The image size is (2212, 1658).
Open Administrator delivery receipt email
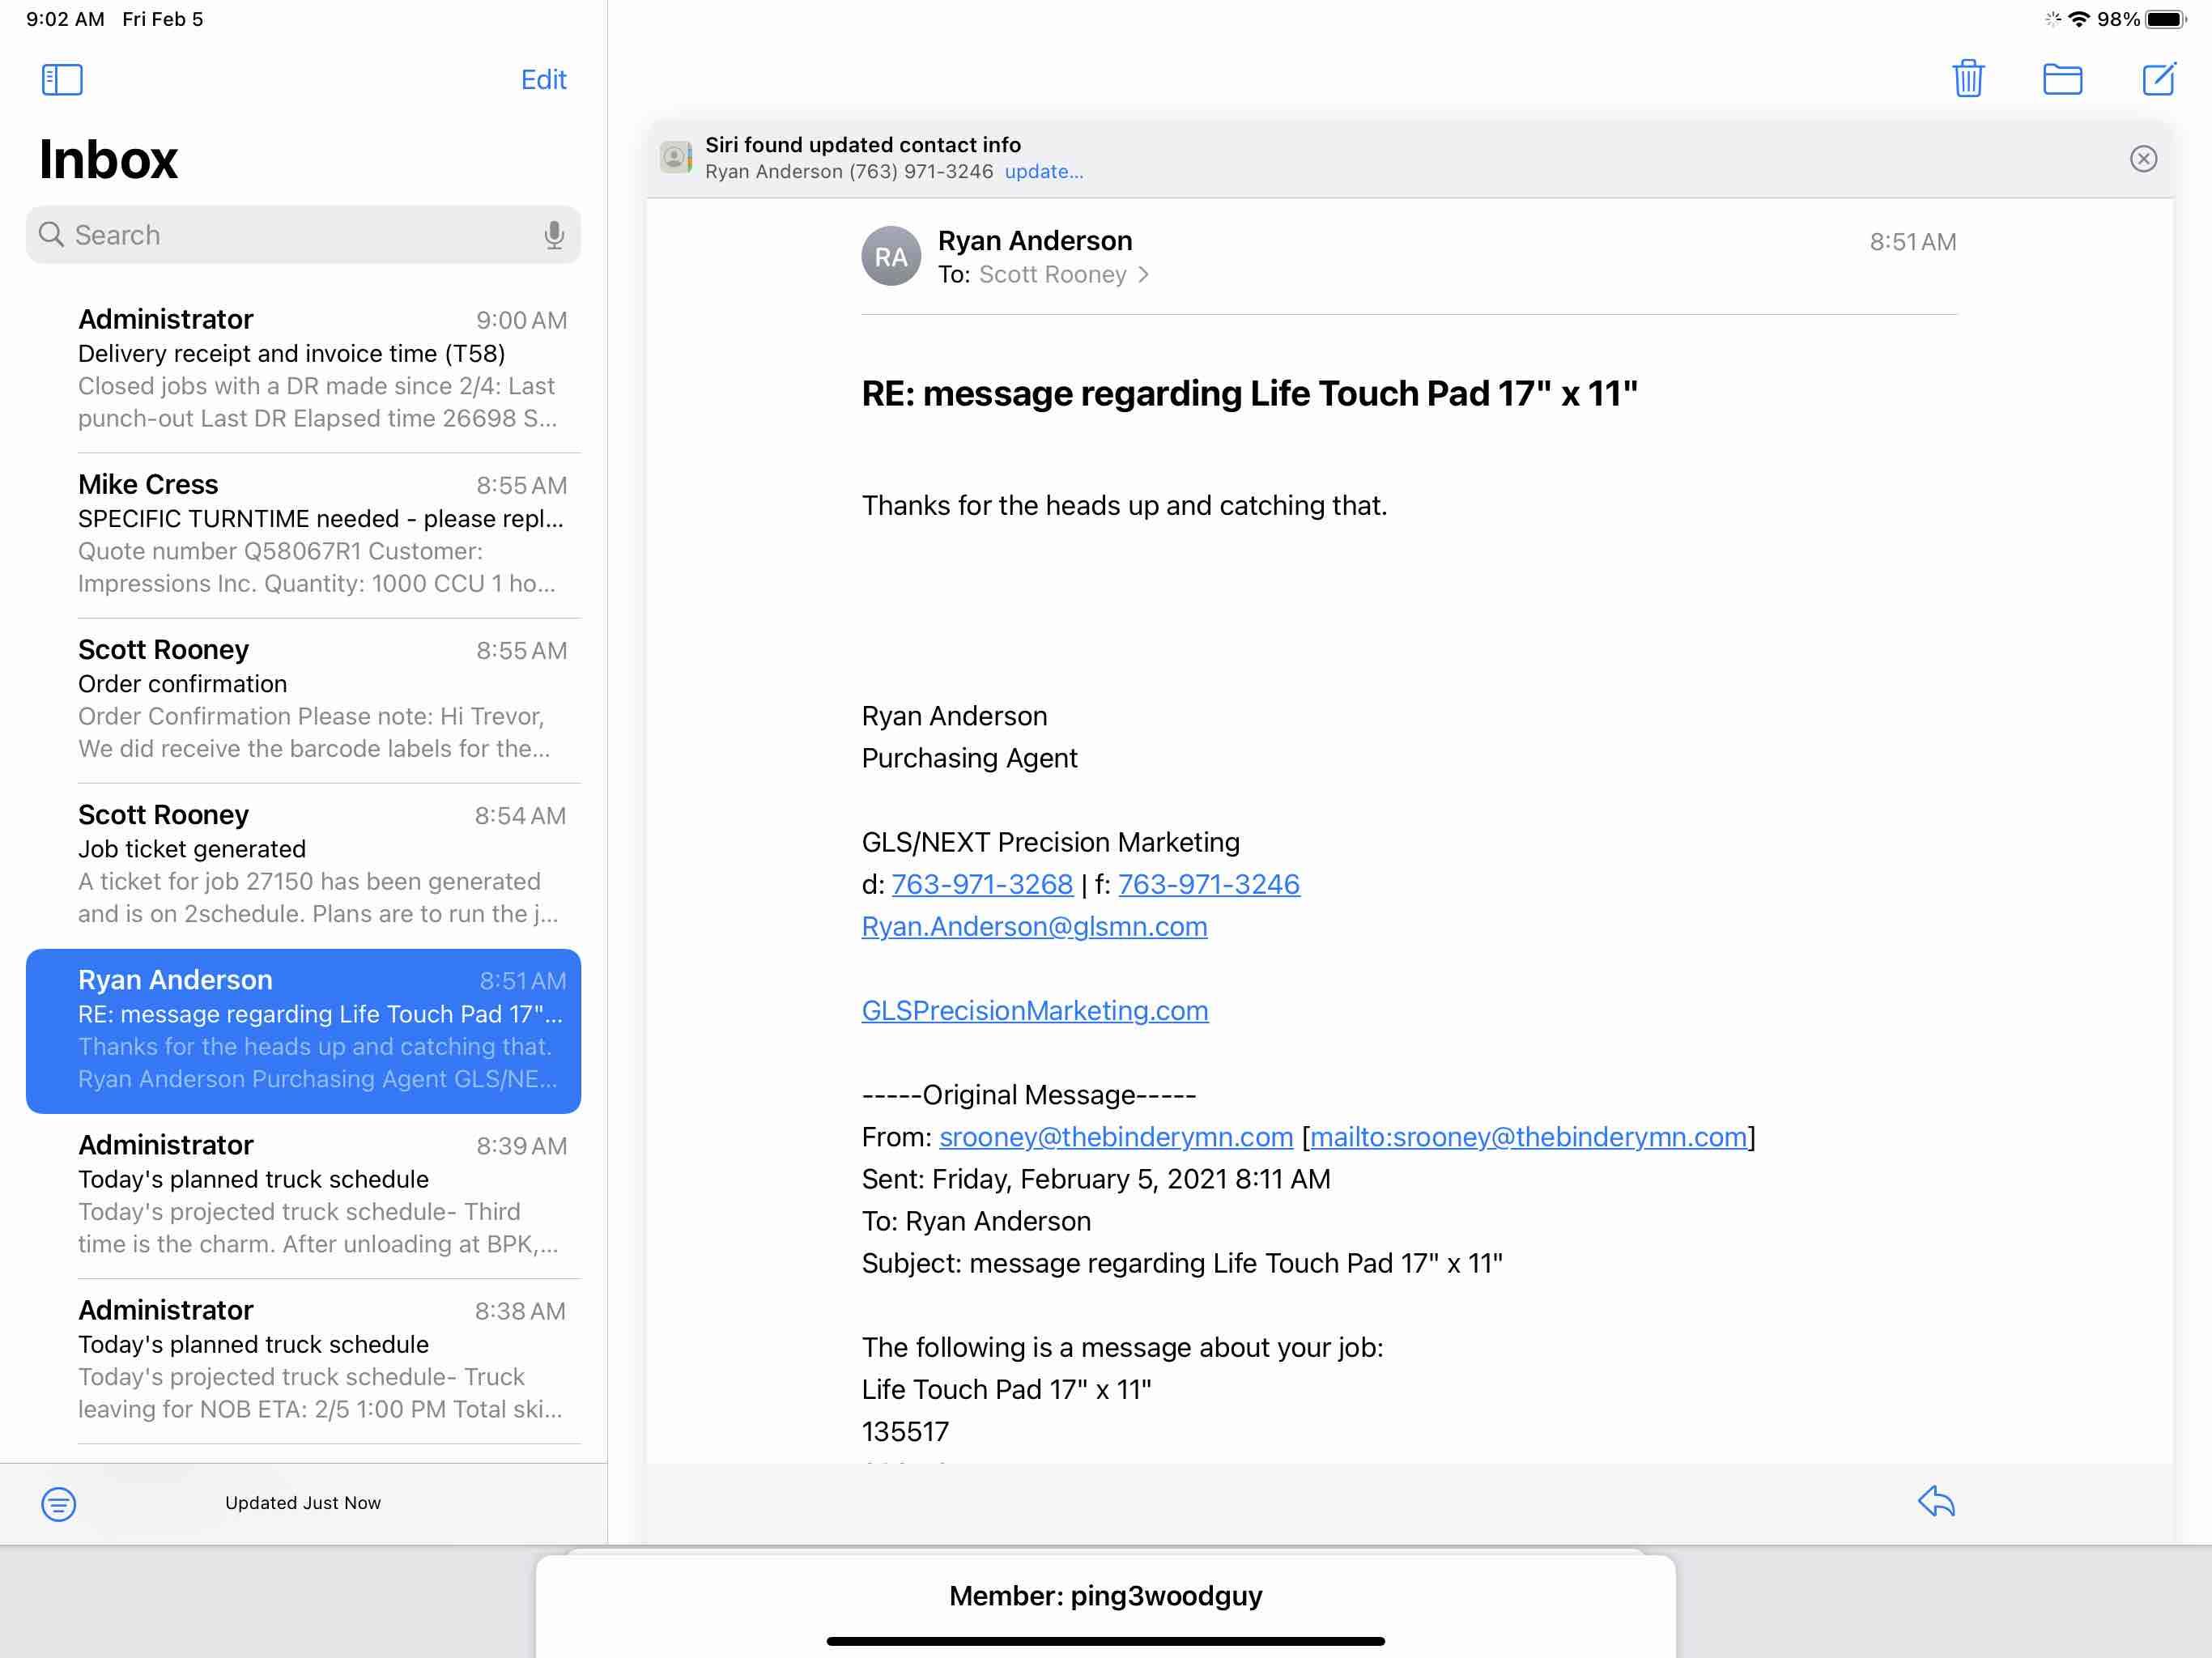point(320,369)
